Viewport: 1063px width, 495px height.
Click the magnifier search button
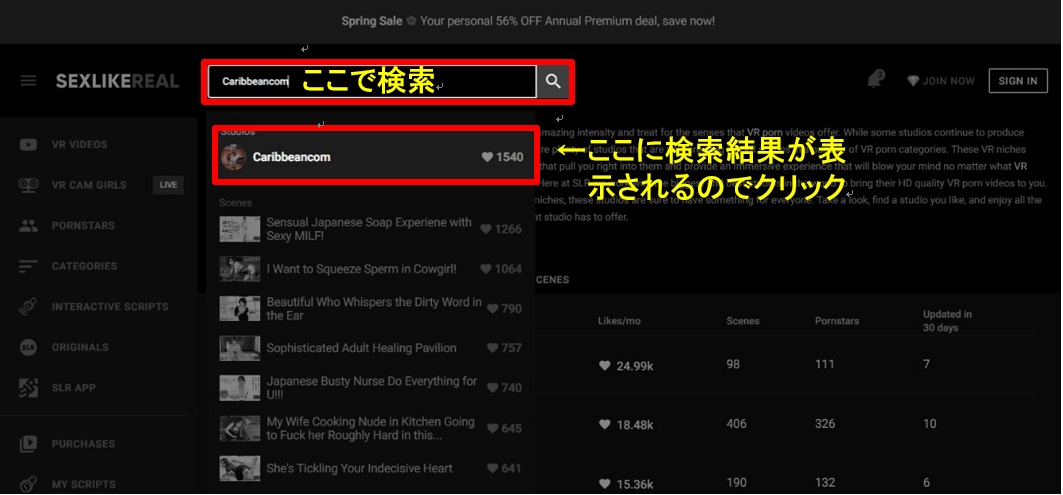click(553, 82)
